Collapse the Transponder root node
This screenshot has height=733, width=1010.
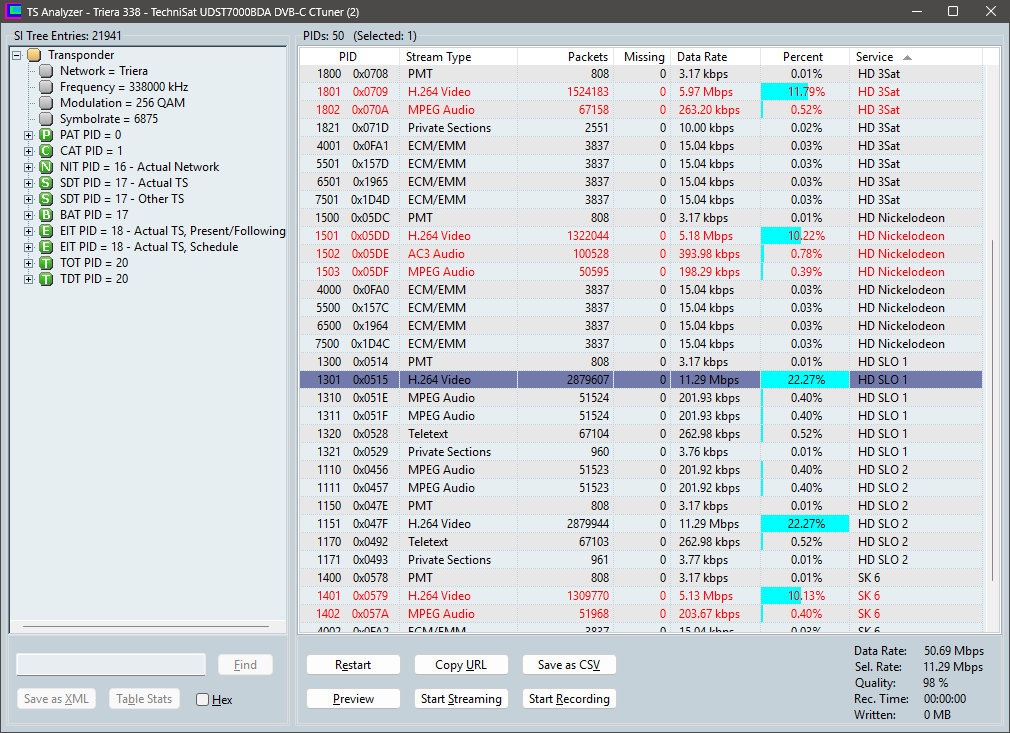click(17, 55)
